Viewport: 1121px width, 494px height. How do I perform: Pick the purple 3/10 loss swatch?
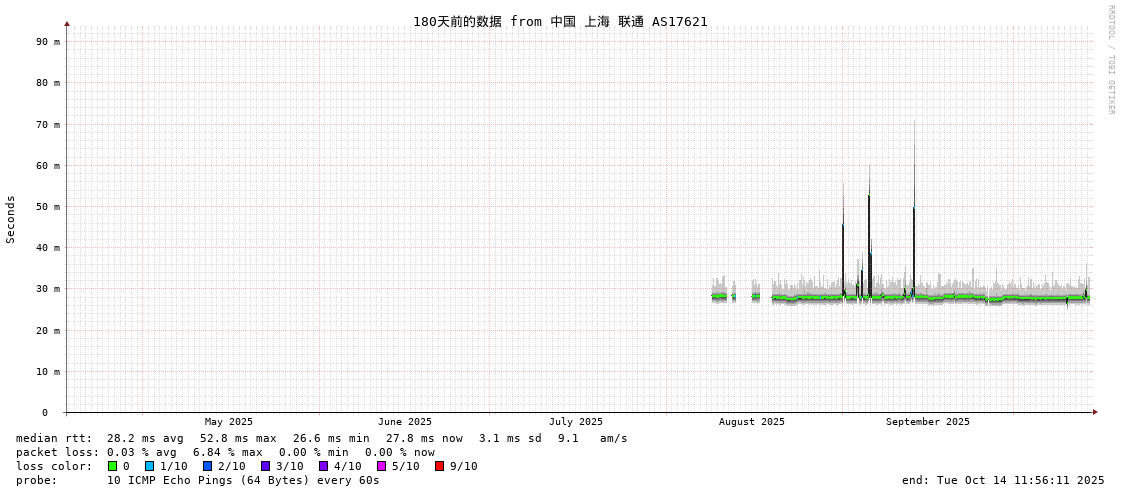(265, 466)
